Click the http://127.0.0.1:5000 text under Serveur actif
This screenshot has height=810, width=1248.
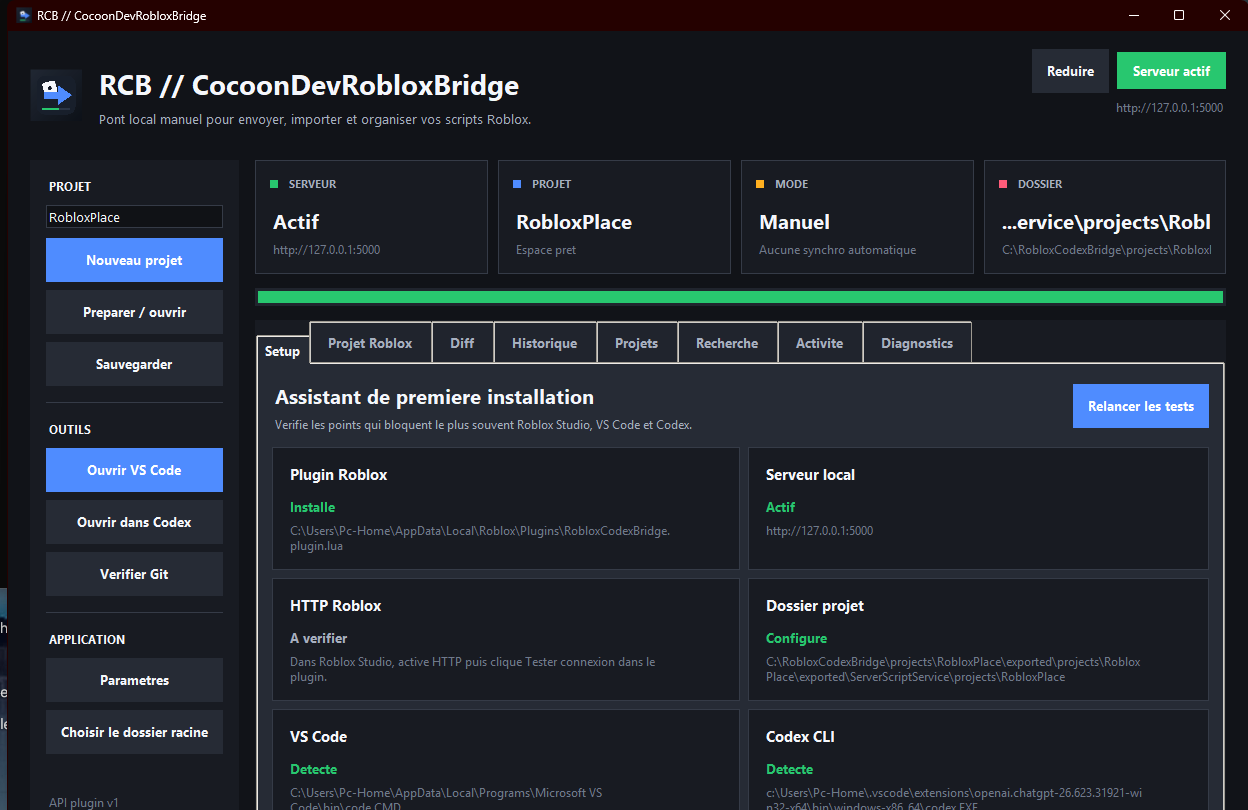(1169, 108)
